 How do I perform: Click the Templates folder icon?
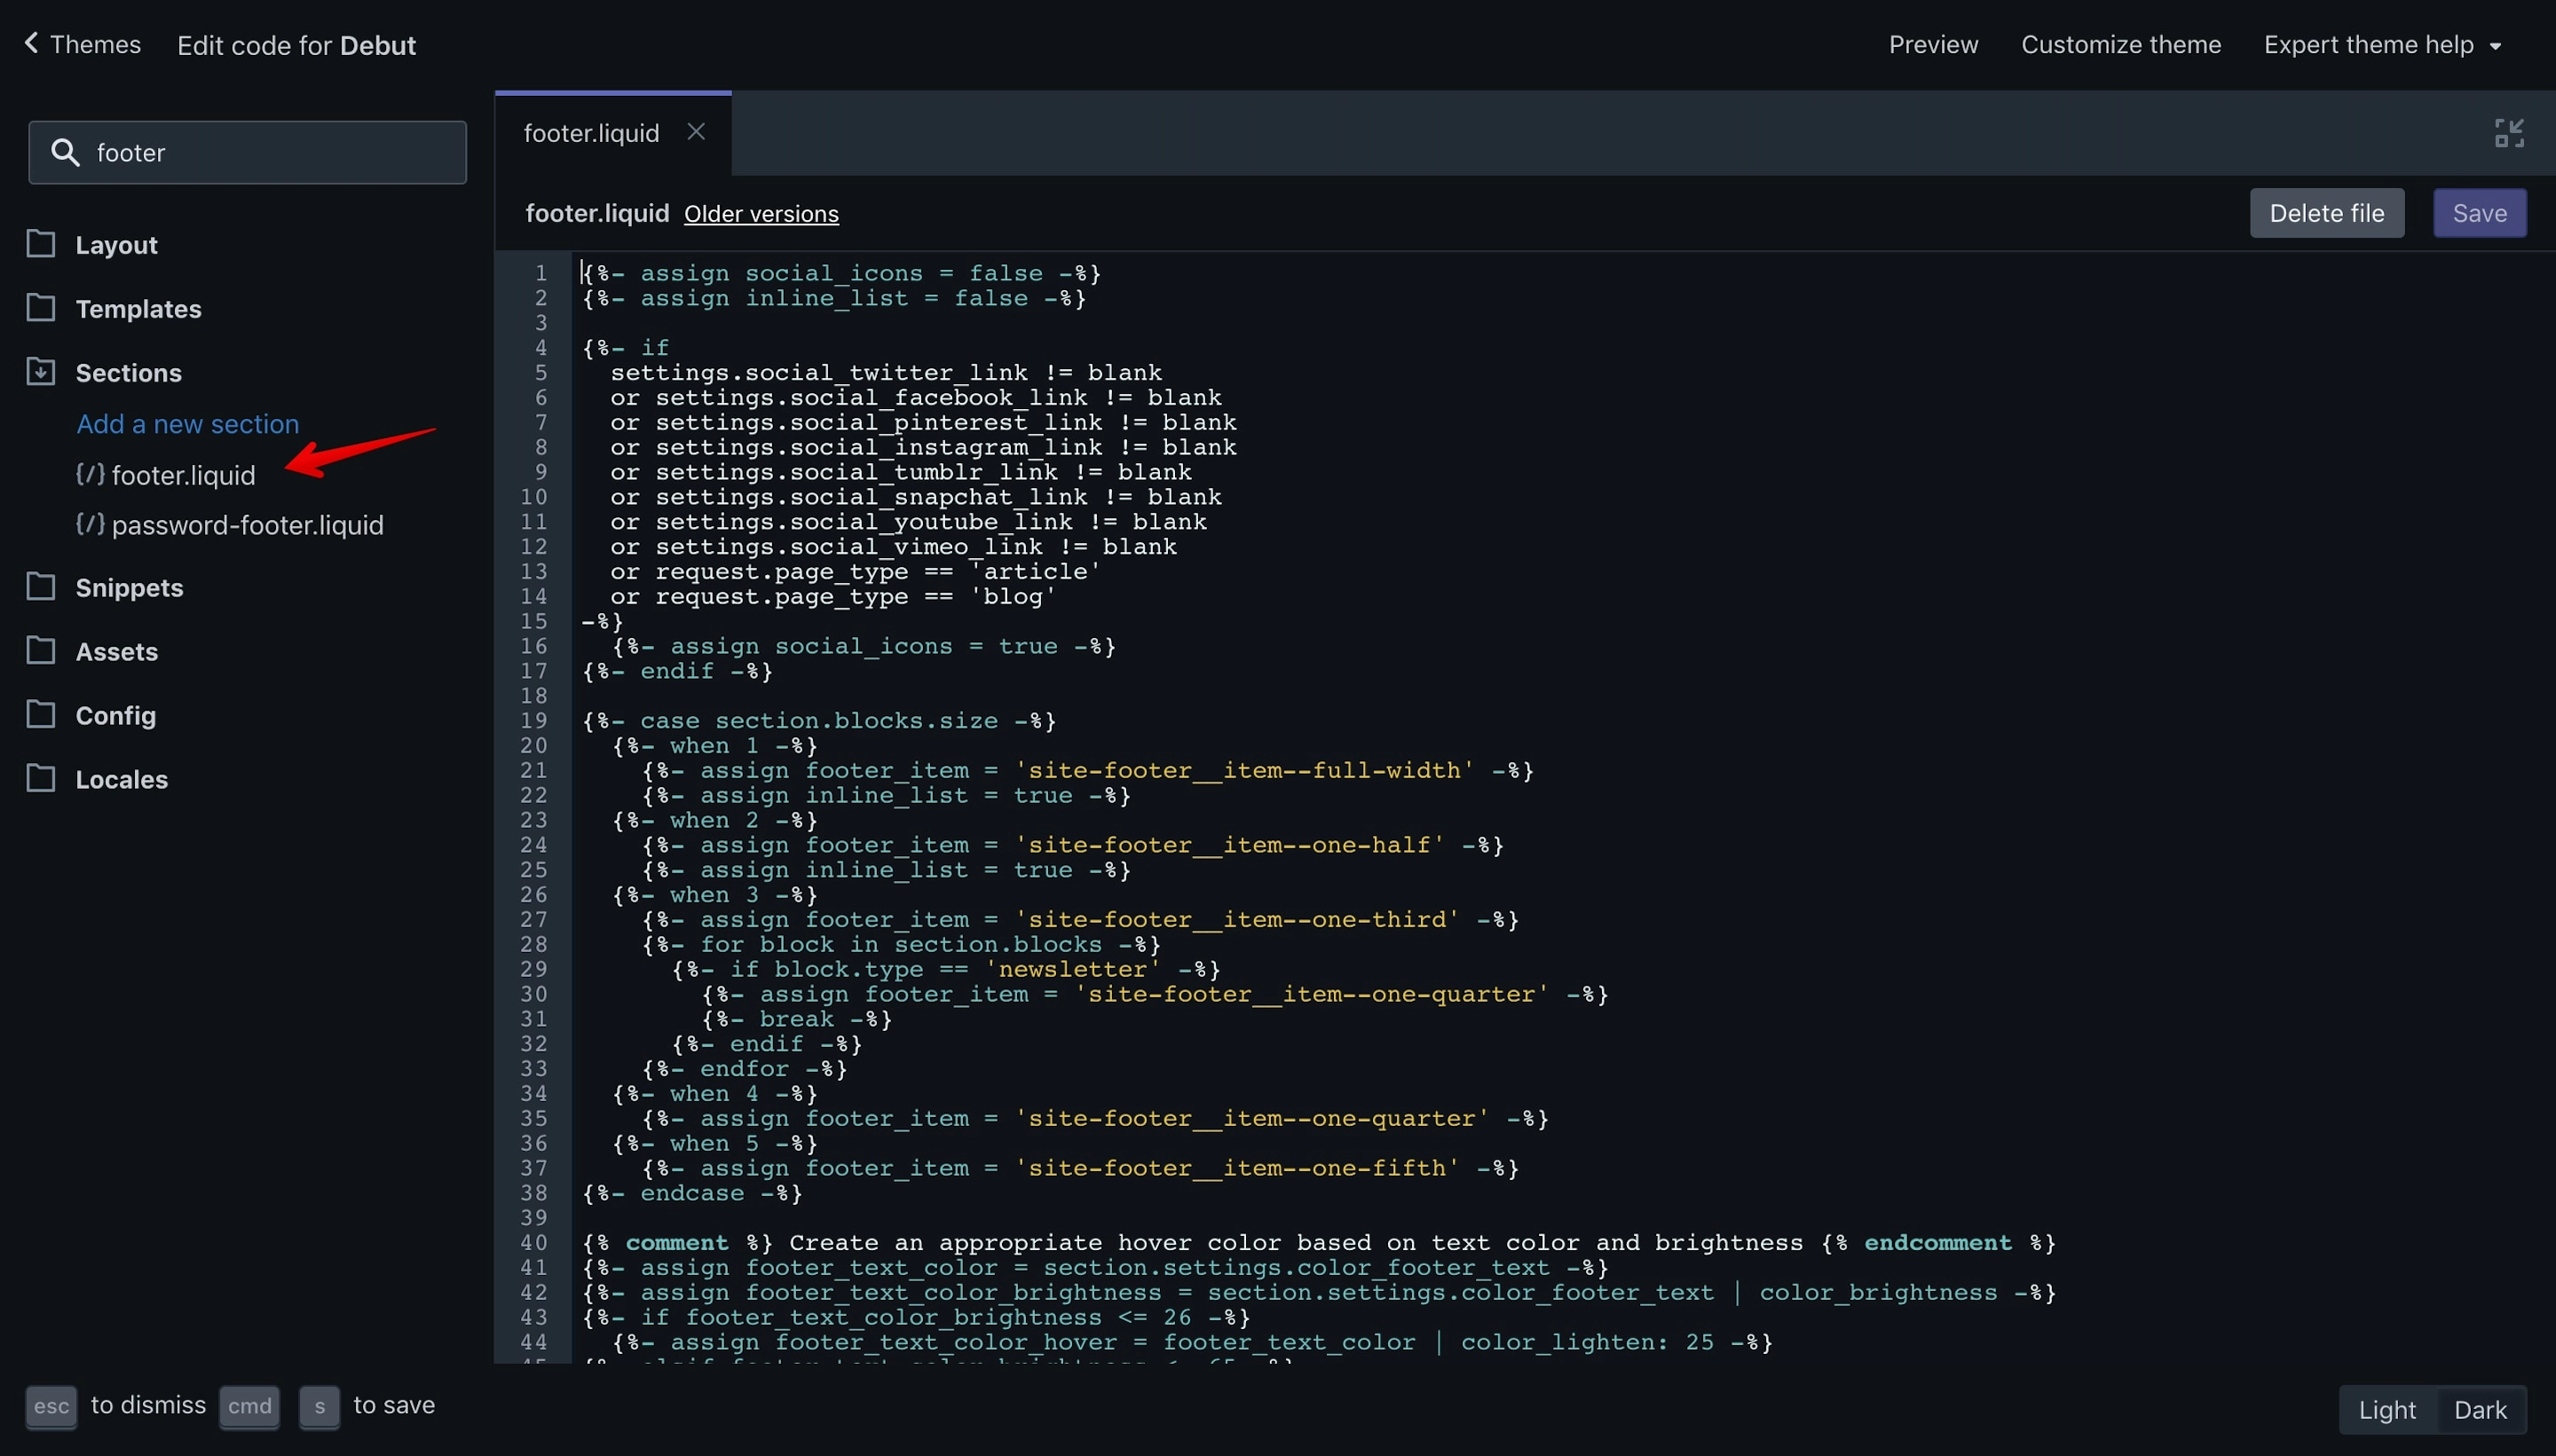[40, 308]
